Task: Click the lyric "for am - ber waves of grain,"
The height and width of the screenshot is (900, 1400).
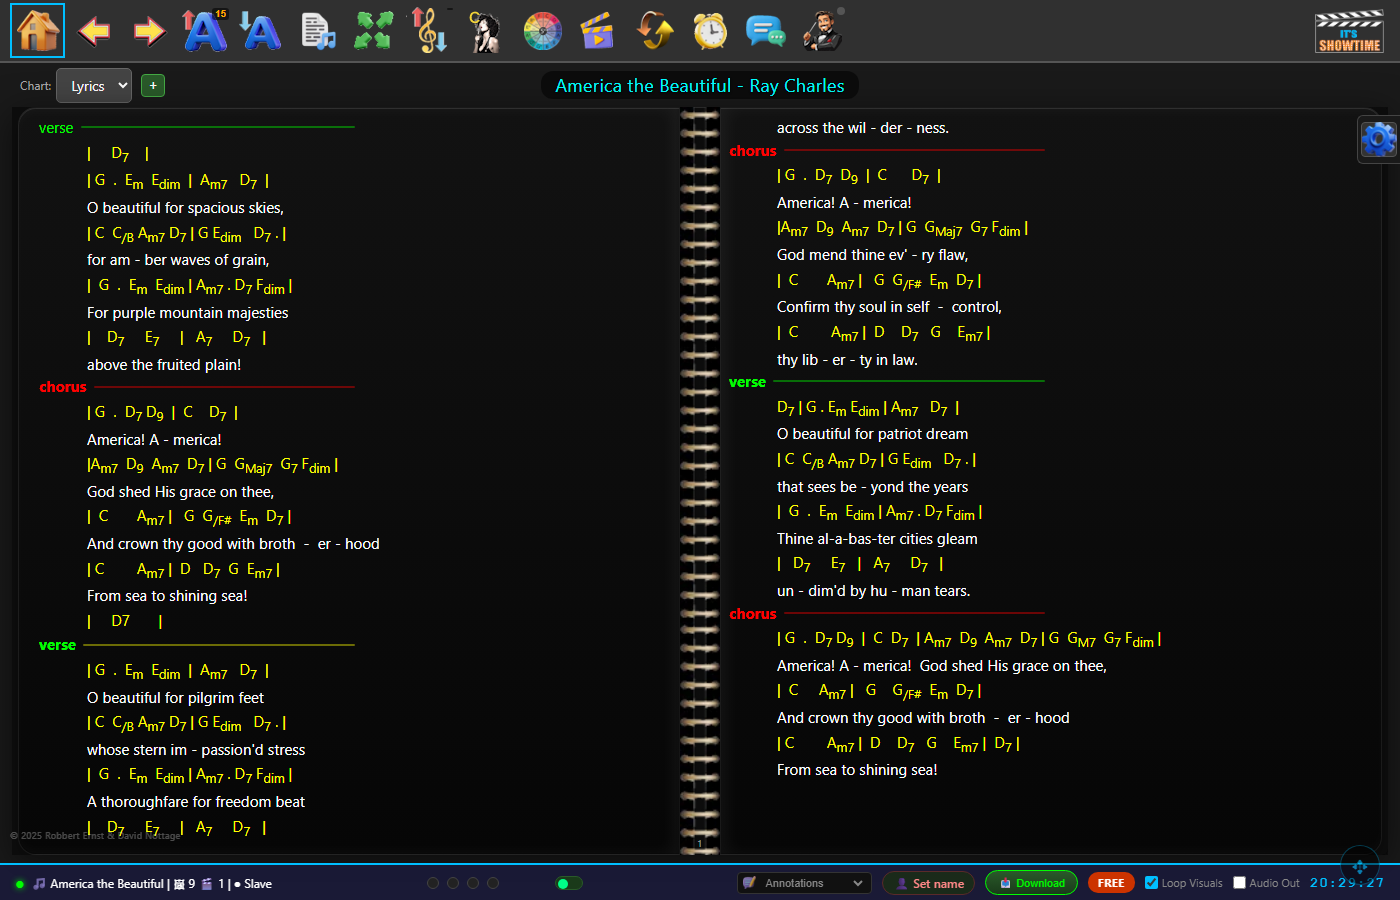Action: tap(178, 260)
